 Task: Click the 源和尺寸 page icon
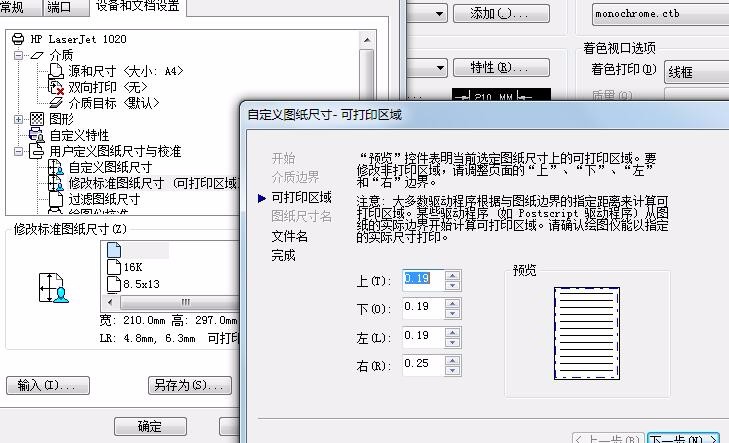click(x=56, y=71)
